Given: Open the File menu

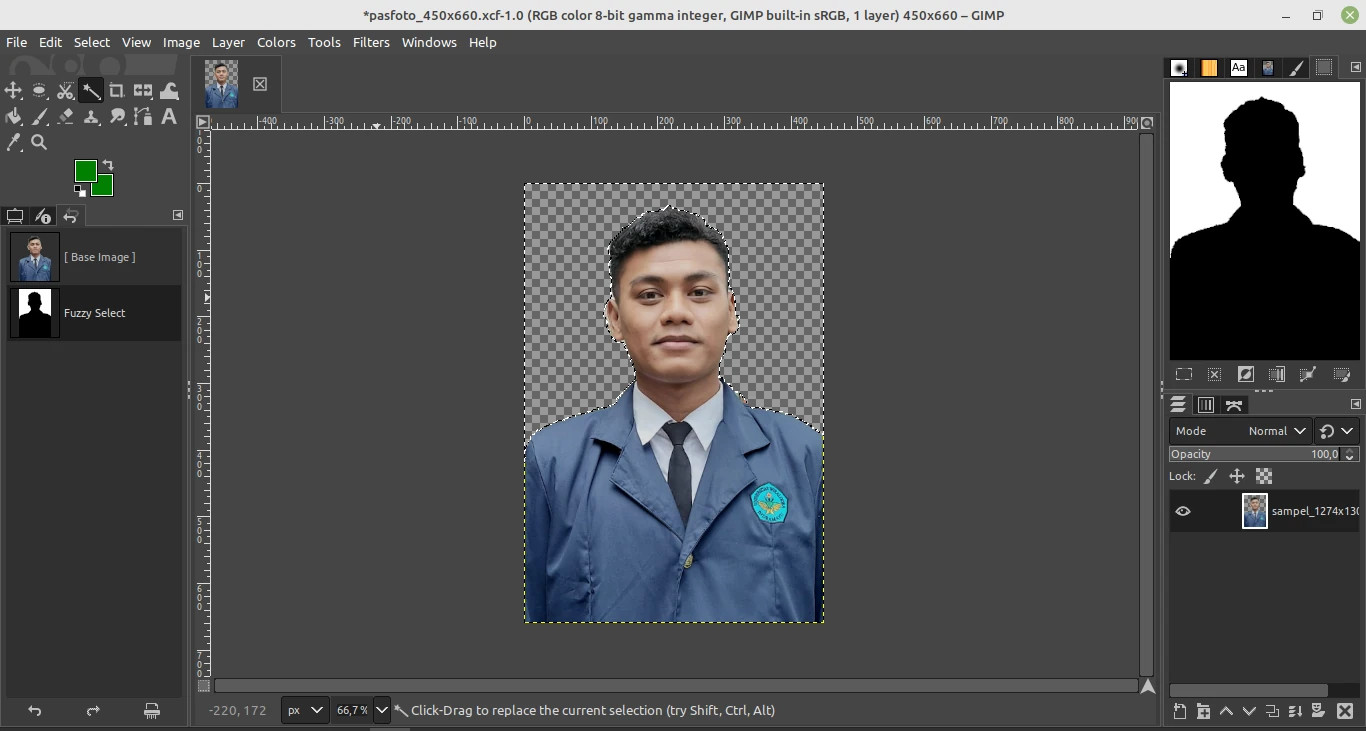Looking at the screenshot, I should [x=17, y=42].
